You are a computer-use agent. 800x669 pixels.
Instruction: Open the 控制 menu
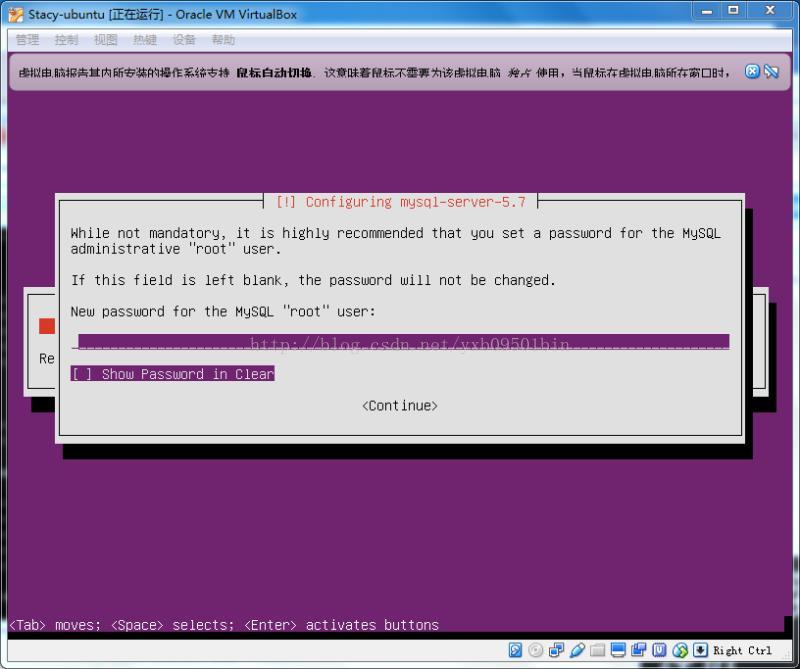[x=67, y=39]
